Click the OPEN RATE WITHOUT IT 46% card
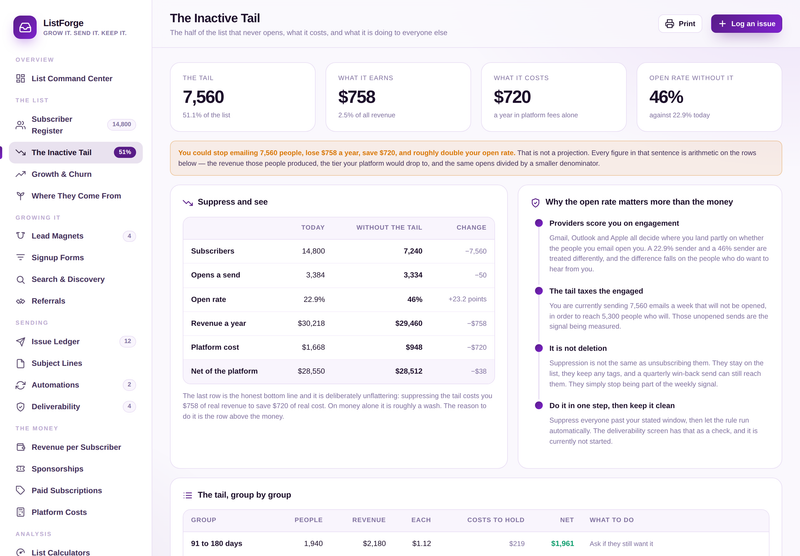 click(709, 97)
